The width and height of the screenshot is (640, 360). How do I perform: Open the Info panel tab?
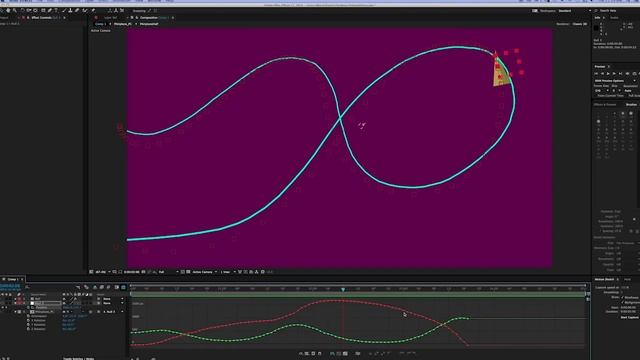(597, 18)
